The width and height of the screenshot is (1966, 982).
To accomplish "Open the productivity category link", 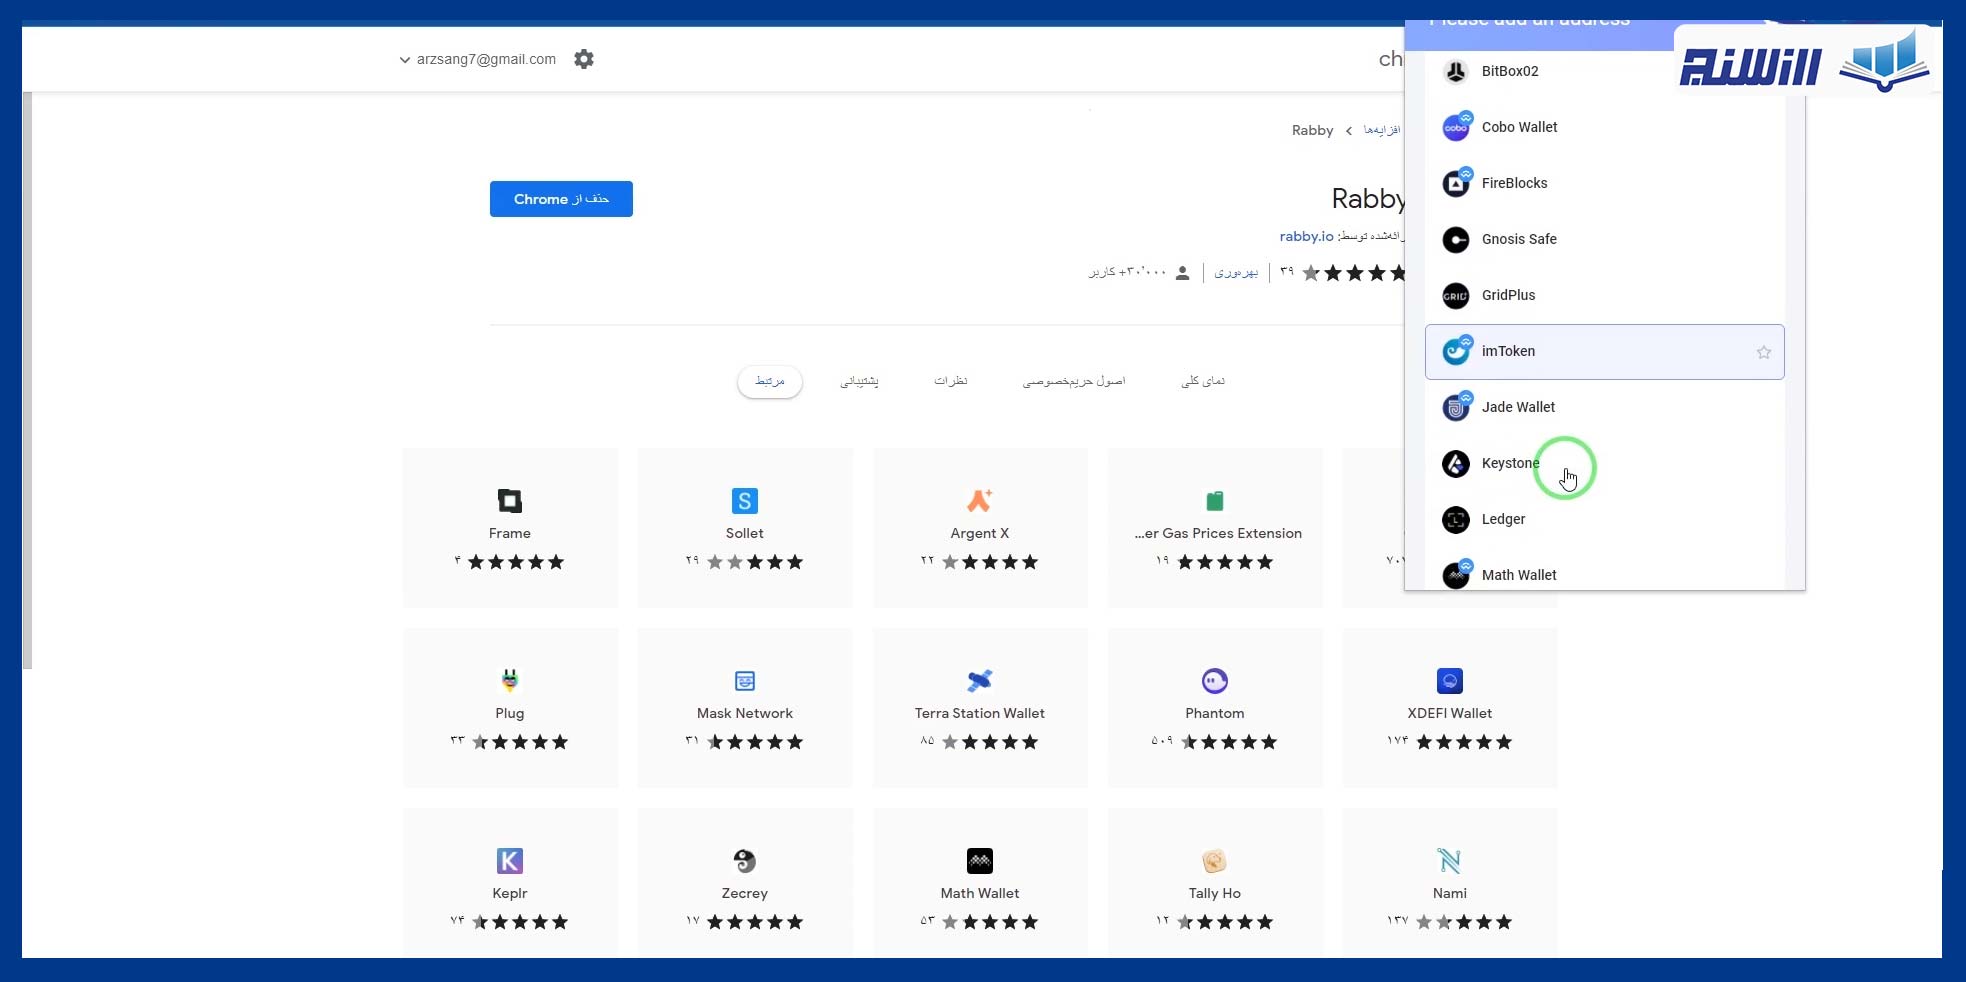I will [x=1236, y=272].
